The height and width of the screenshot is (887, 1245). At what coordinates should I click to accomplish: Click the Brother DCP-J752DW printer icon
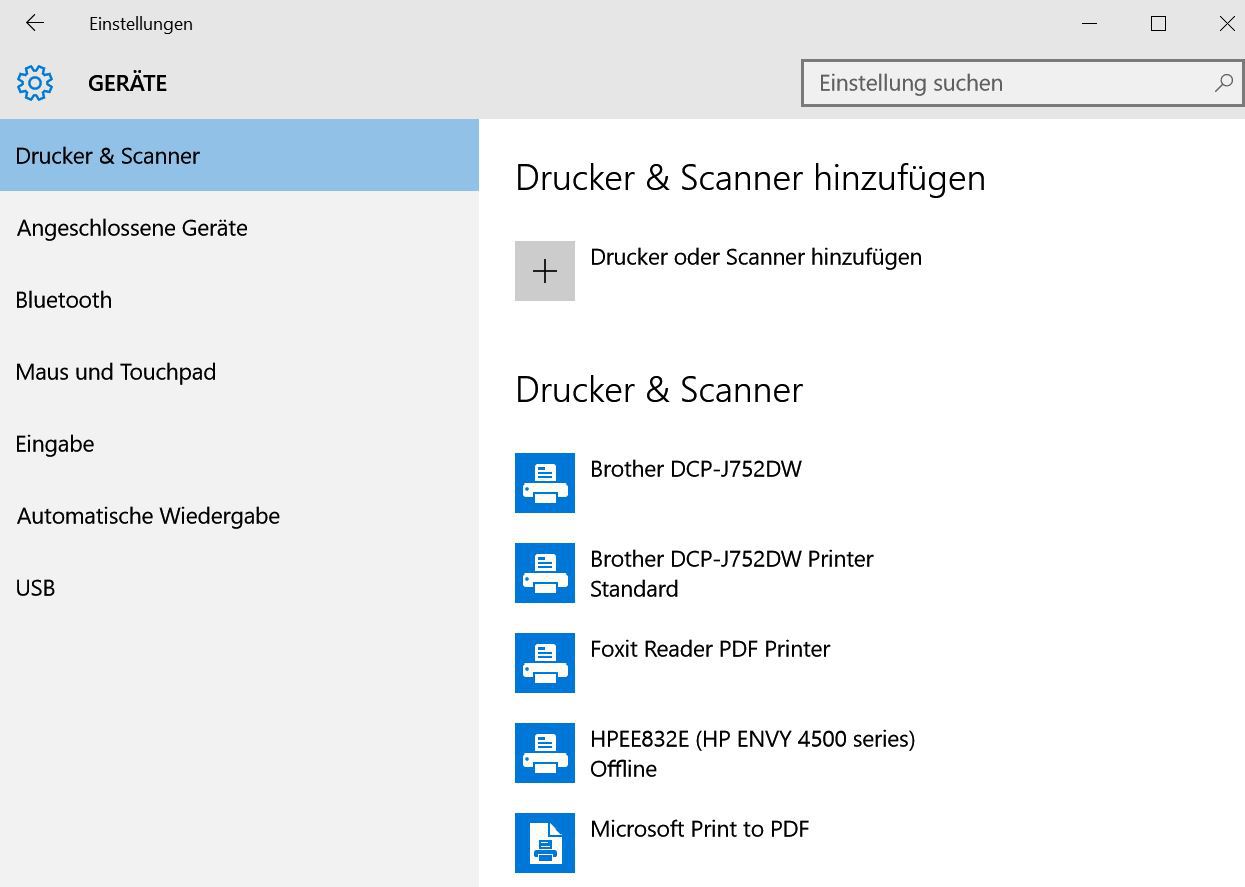[x=545, y=483]
